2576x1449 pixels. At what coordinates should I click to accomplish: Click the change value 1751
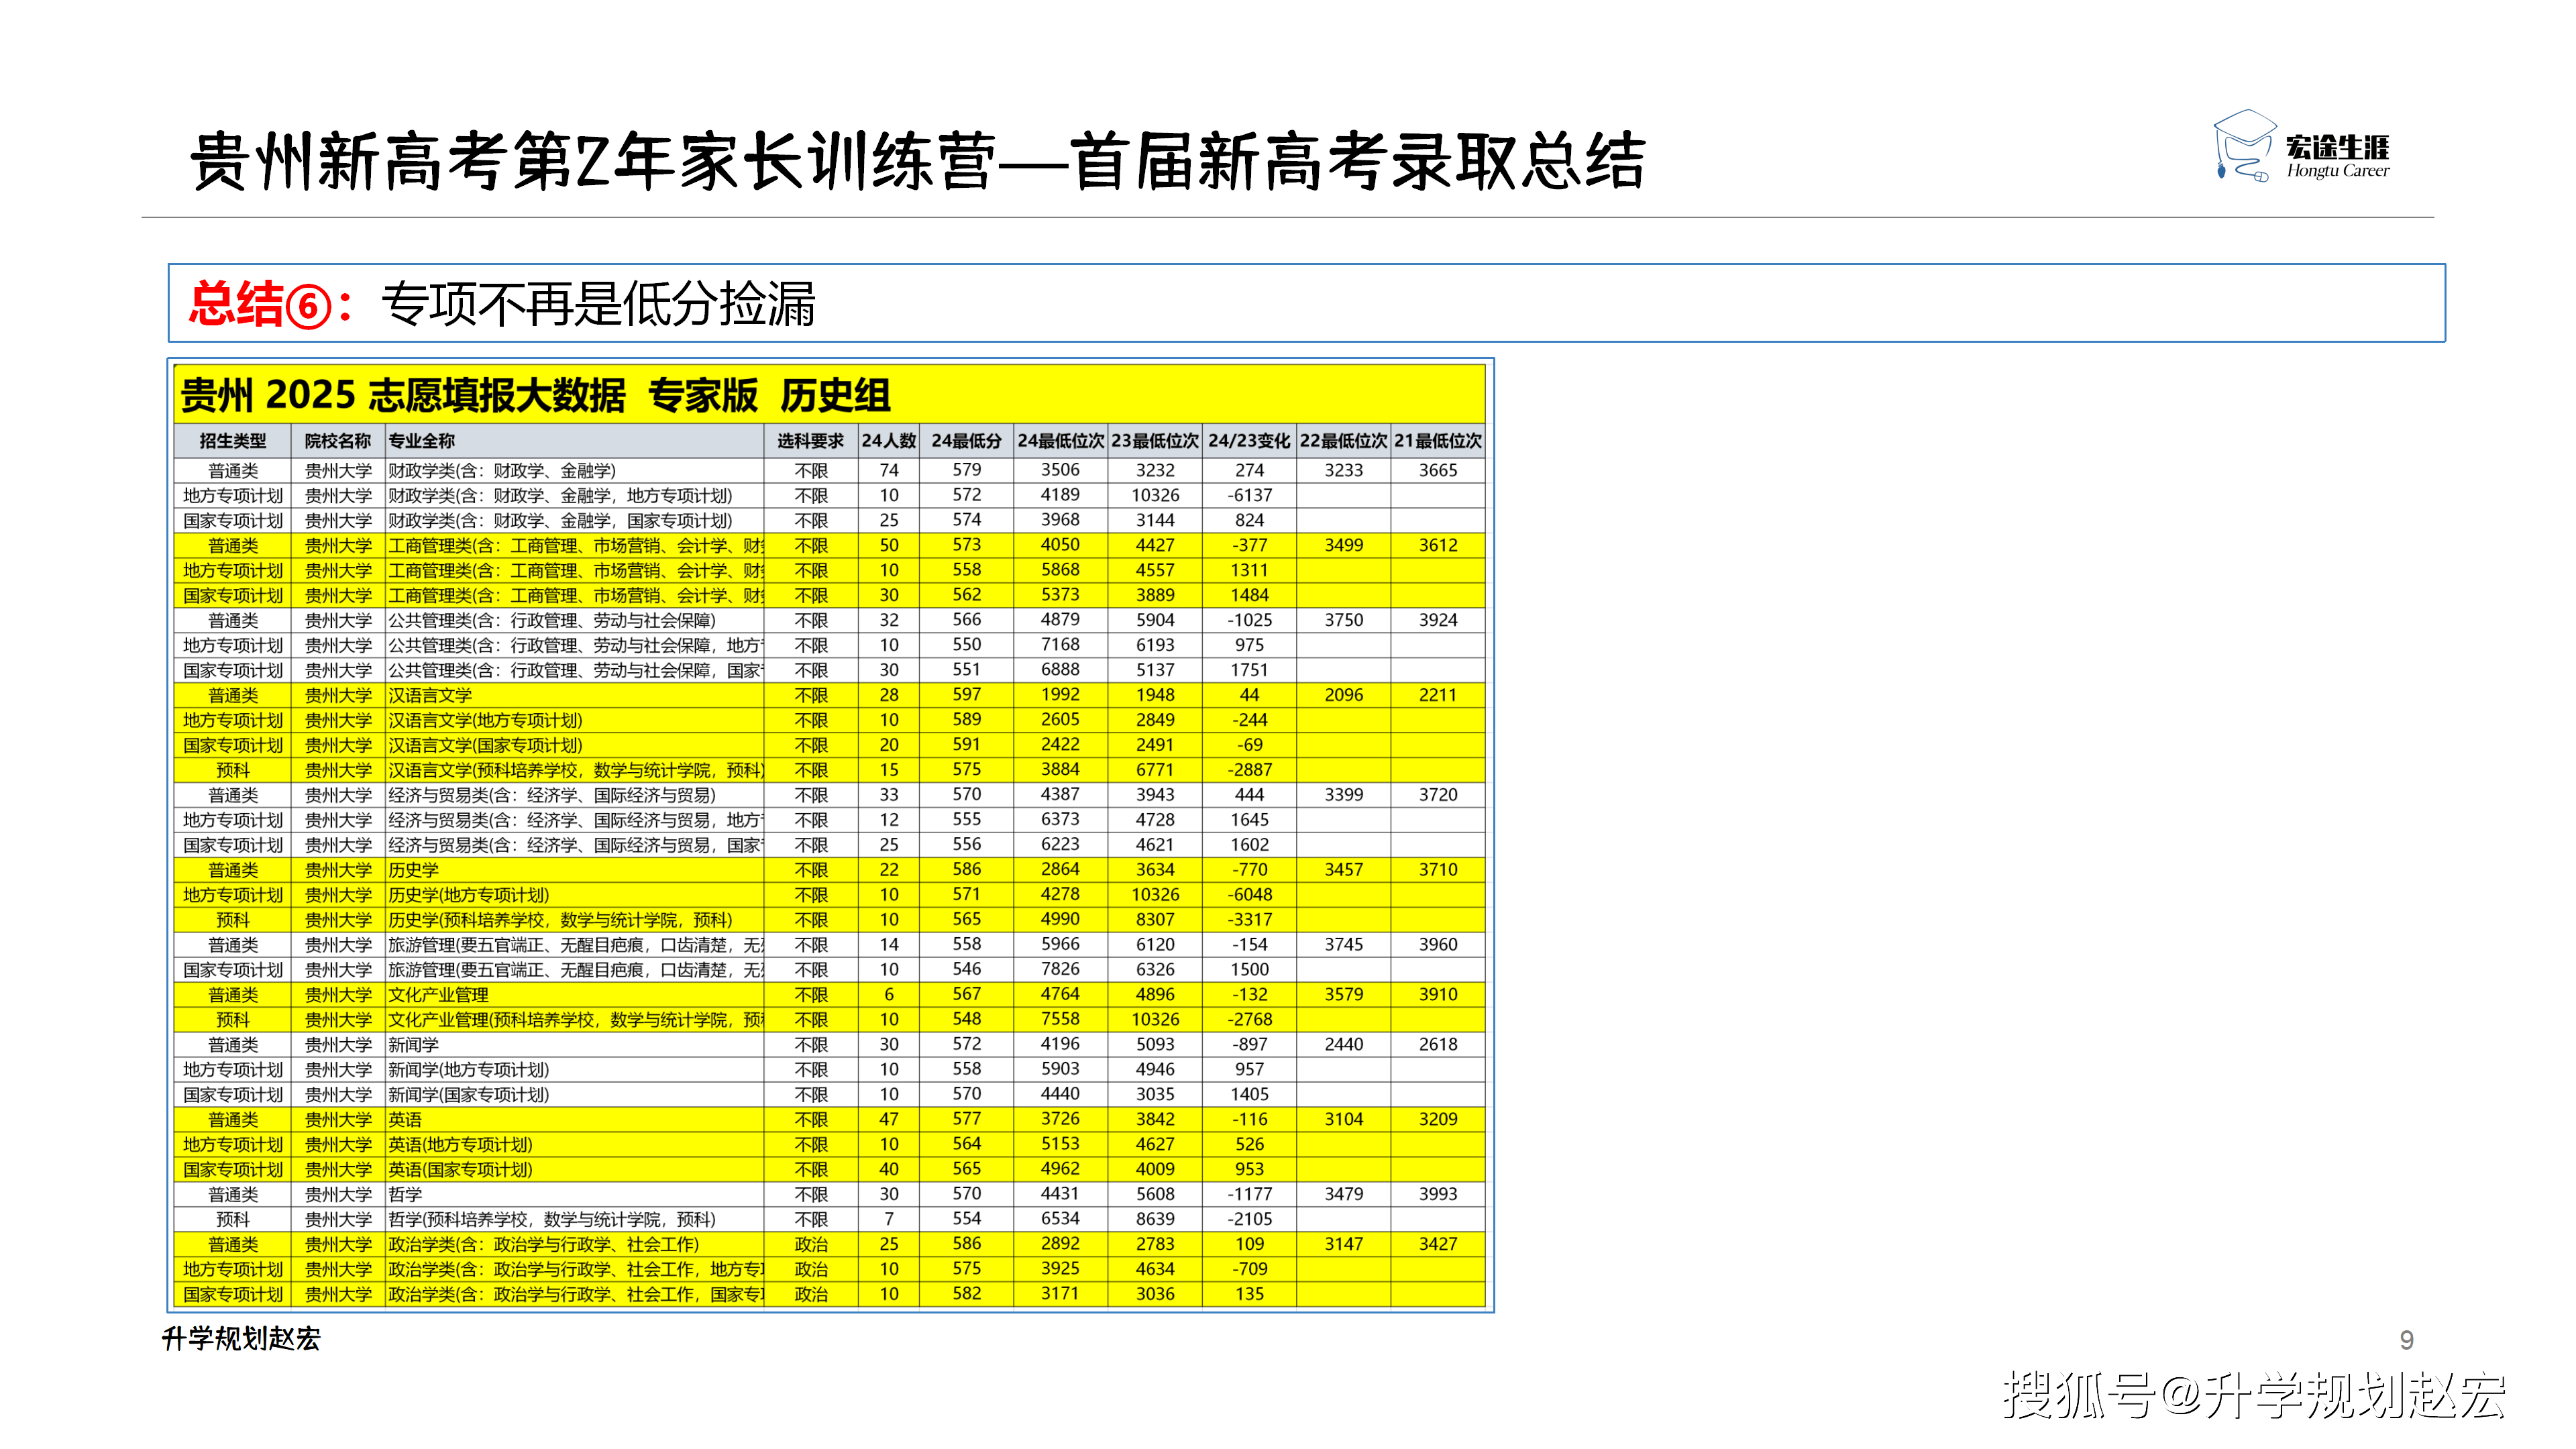[x=1250, y=670]
